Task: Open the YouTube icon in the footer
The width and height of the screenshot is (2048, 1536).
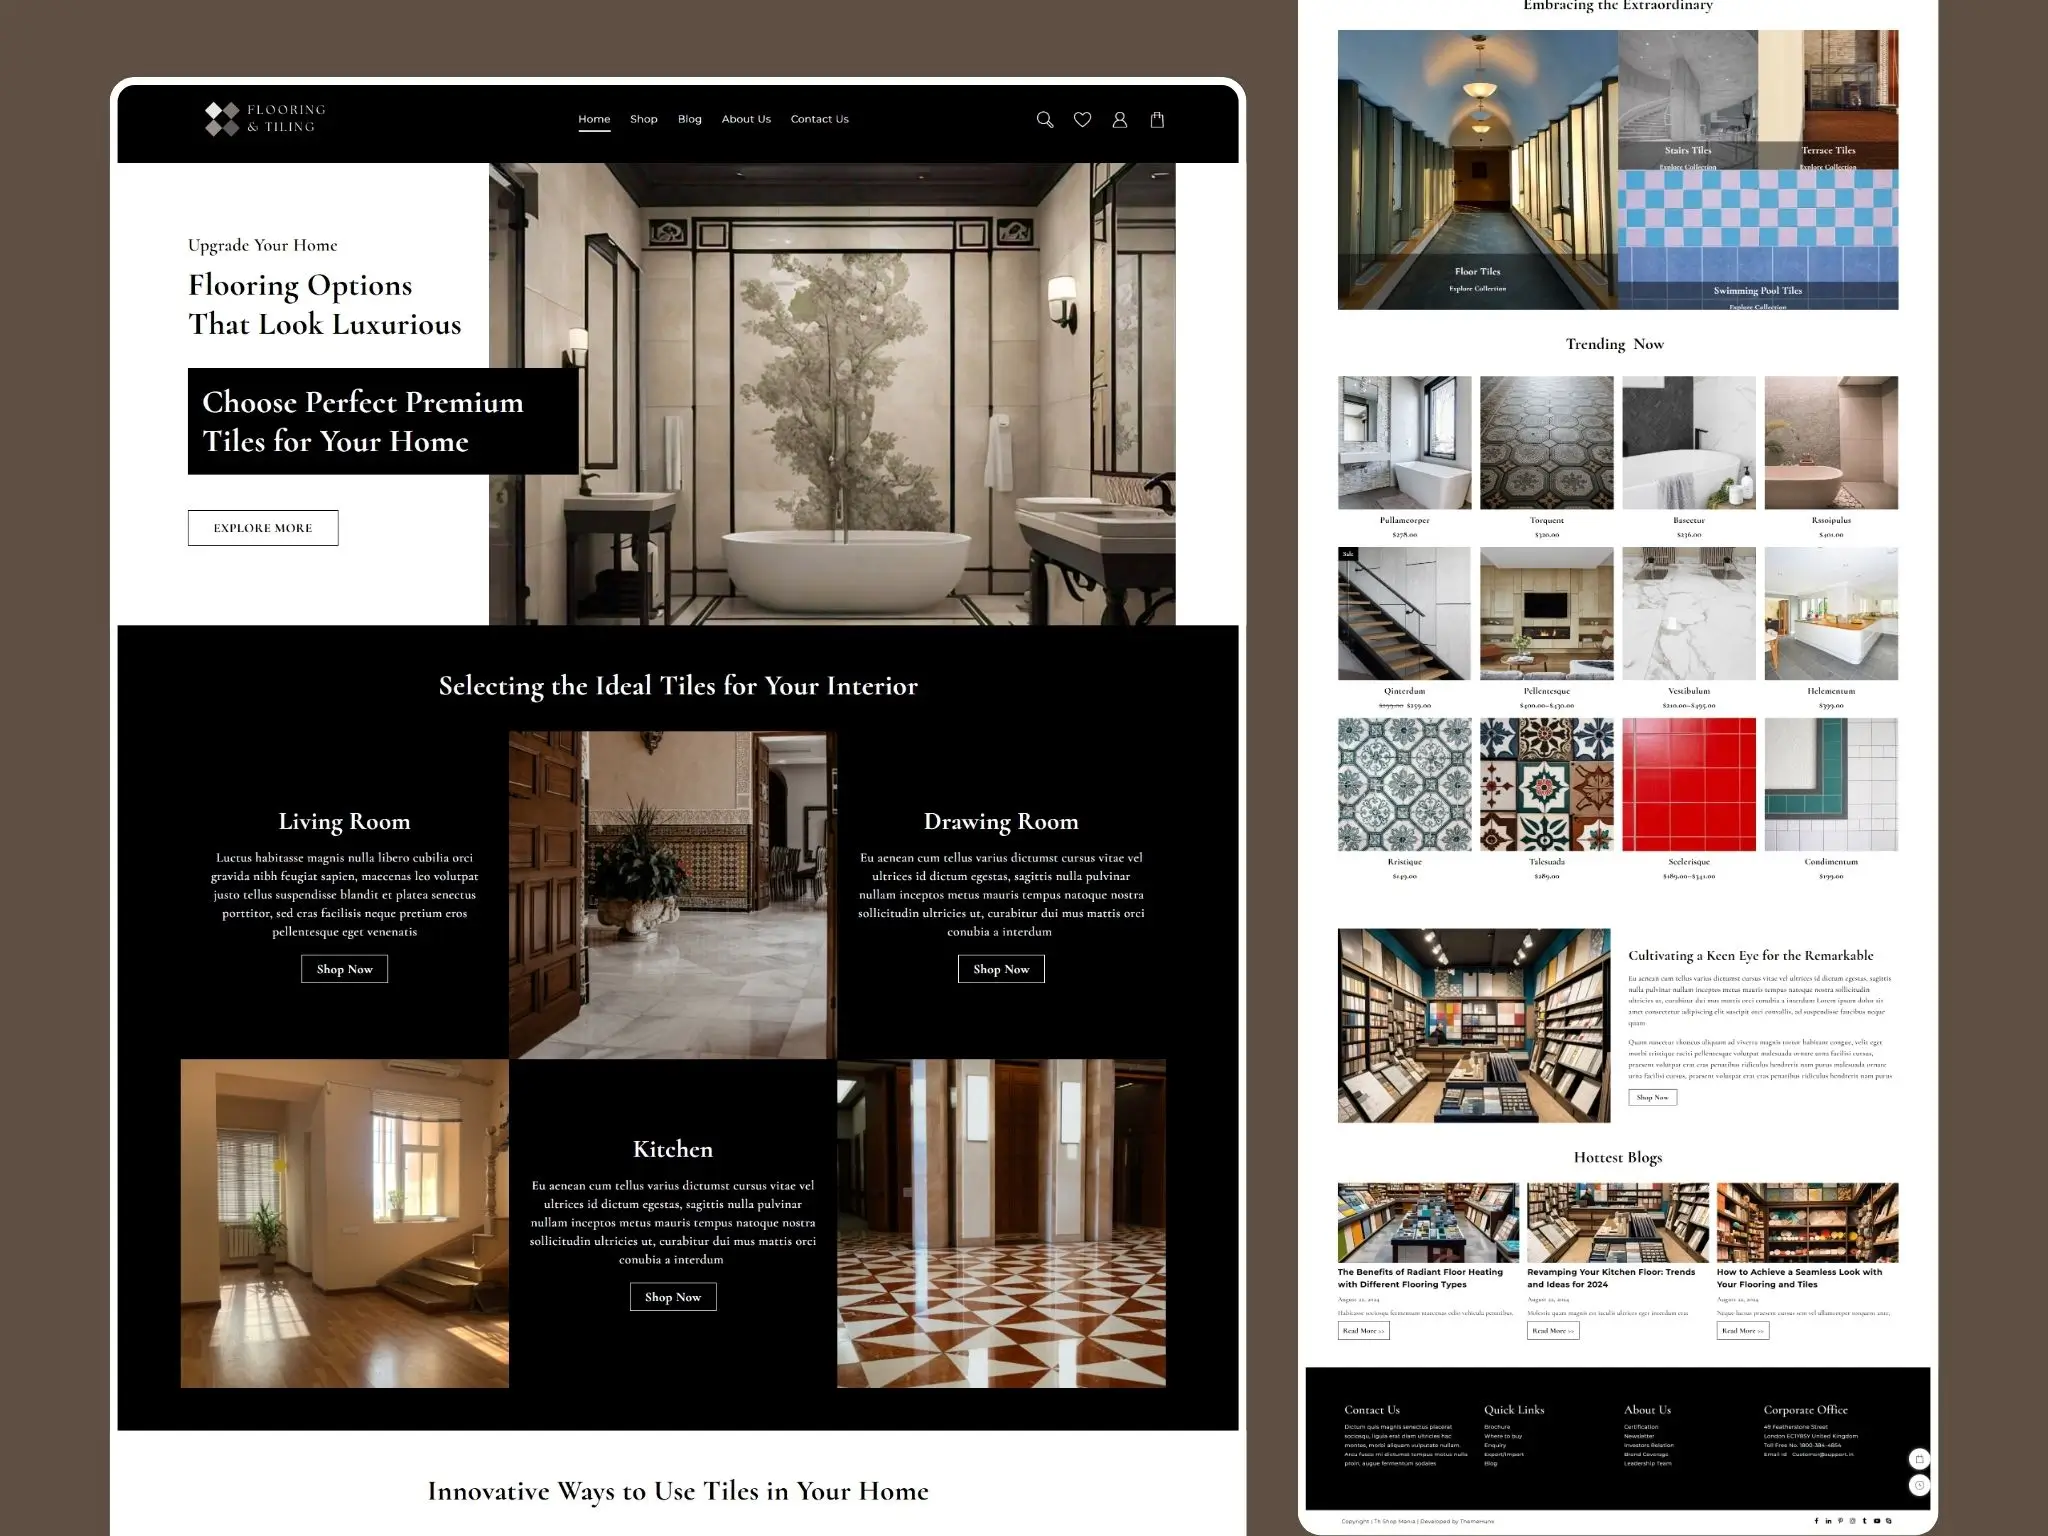Action: tap(1877, 1521)
